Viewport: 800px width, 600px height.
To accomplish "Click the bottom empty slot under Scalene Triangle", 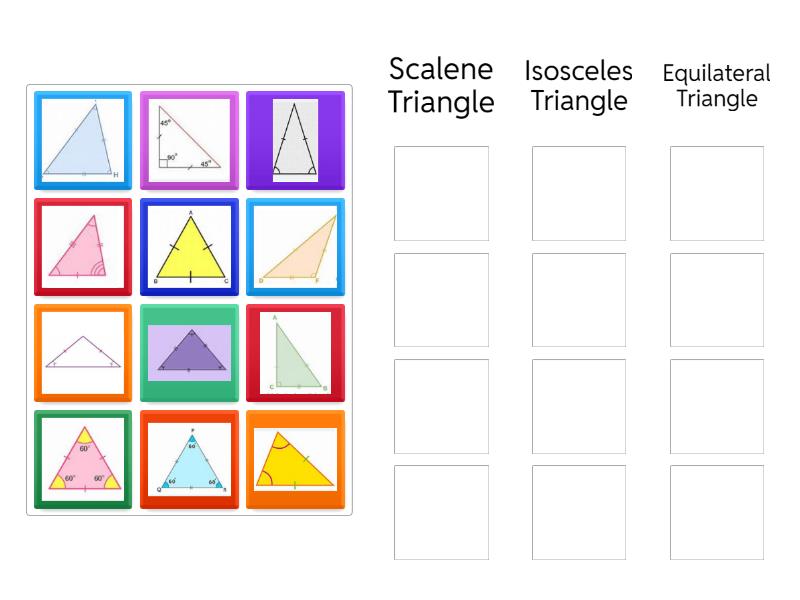I will [441, 512].
